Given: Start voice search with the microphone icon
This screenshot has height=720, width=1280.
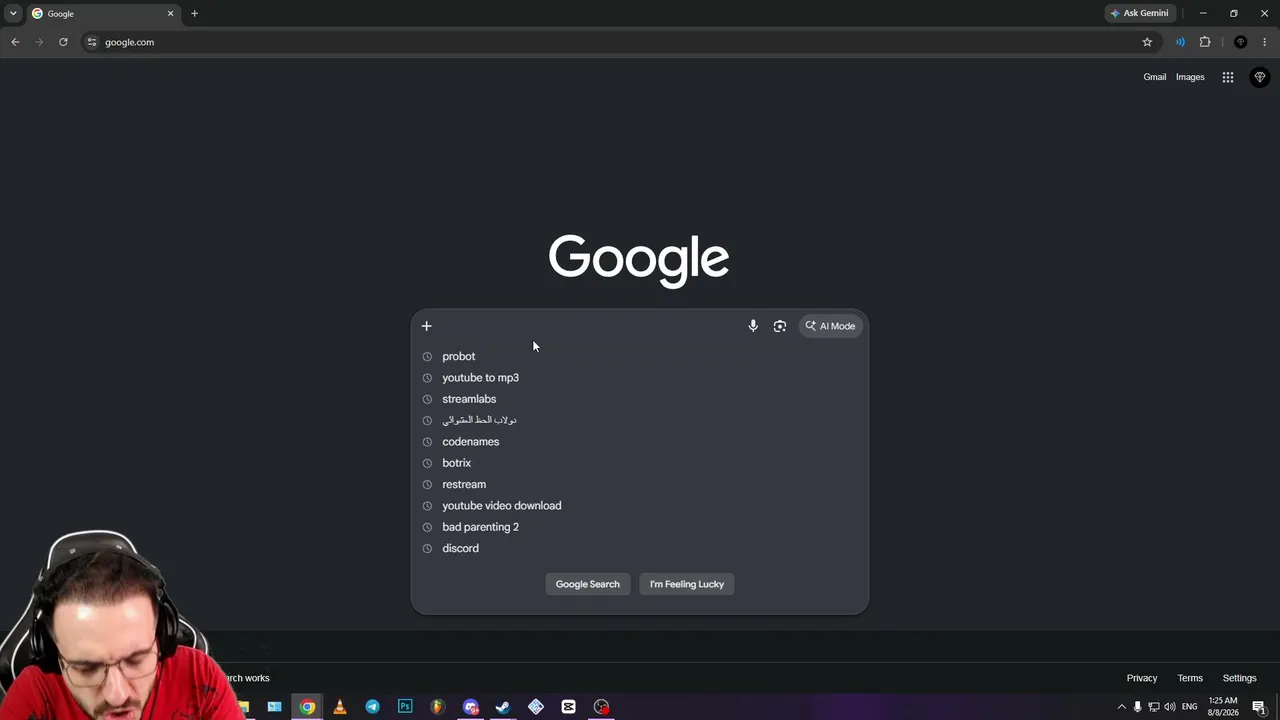Looking at the screenshot, I should (x=753, y=326).
